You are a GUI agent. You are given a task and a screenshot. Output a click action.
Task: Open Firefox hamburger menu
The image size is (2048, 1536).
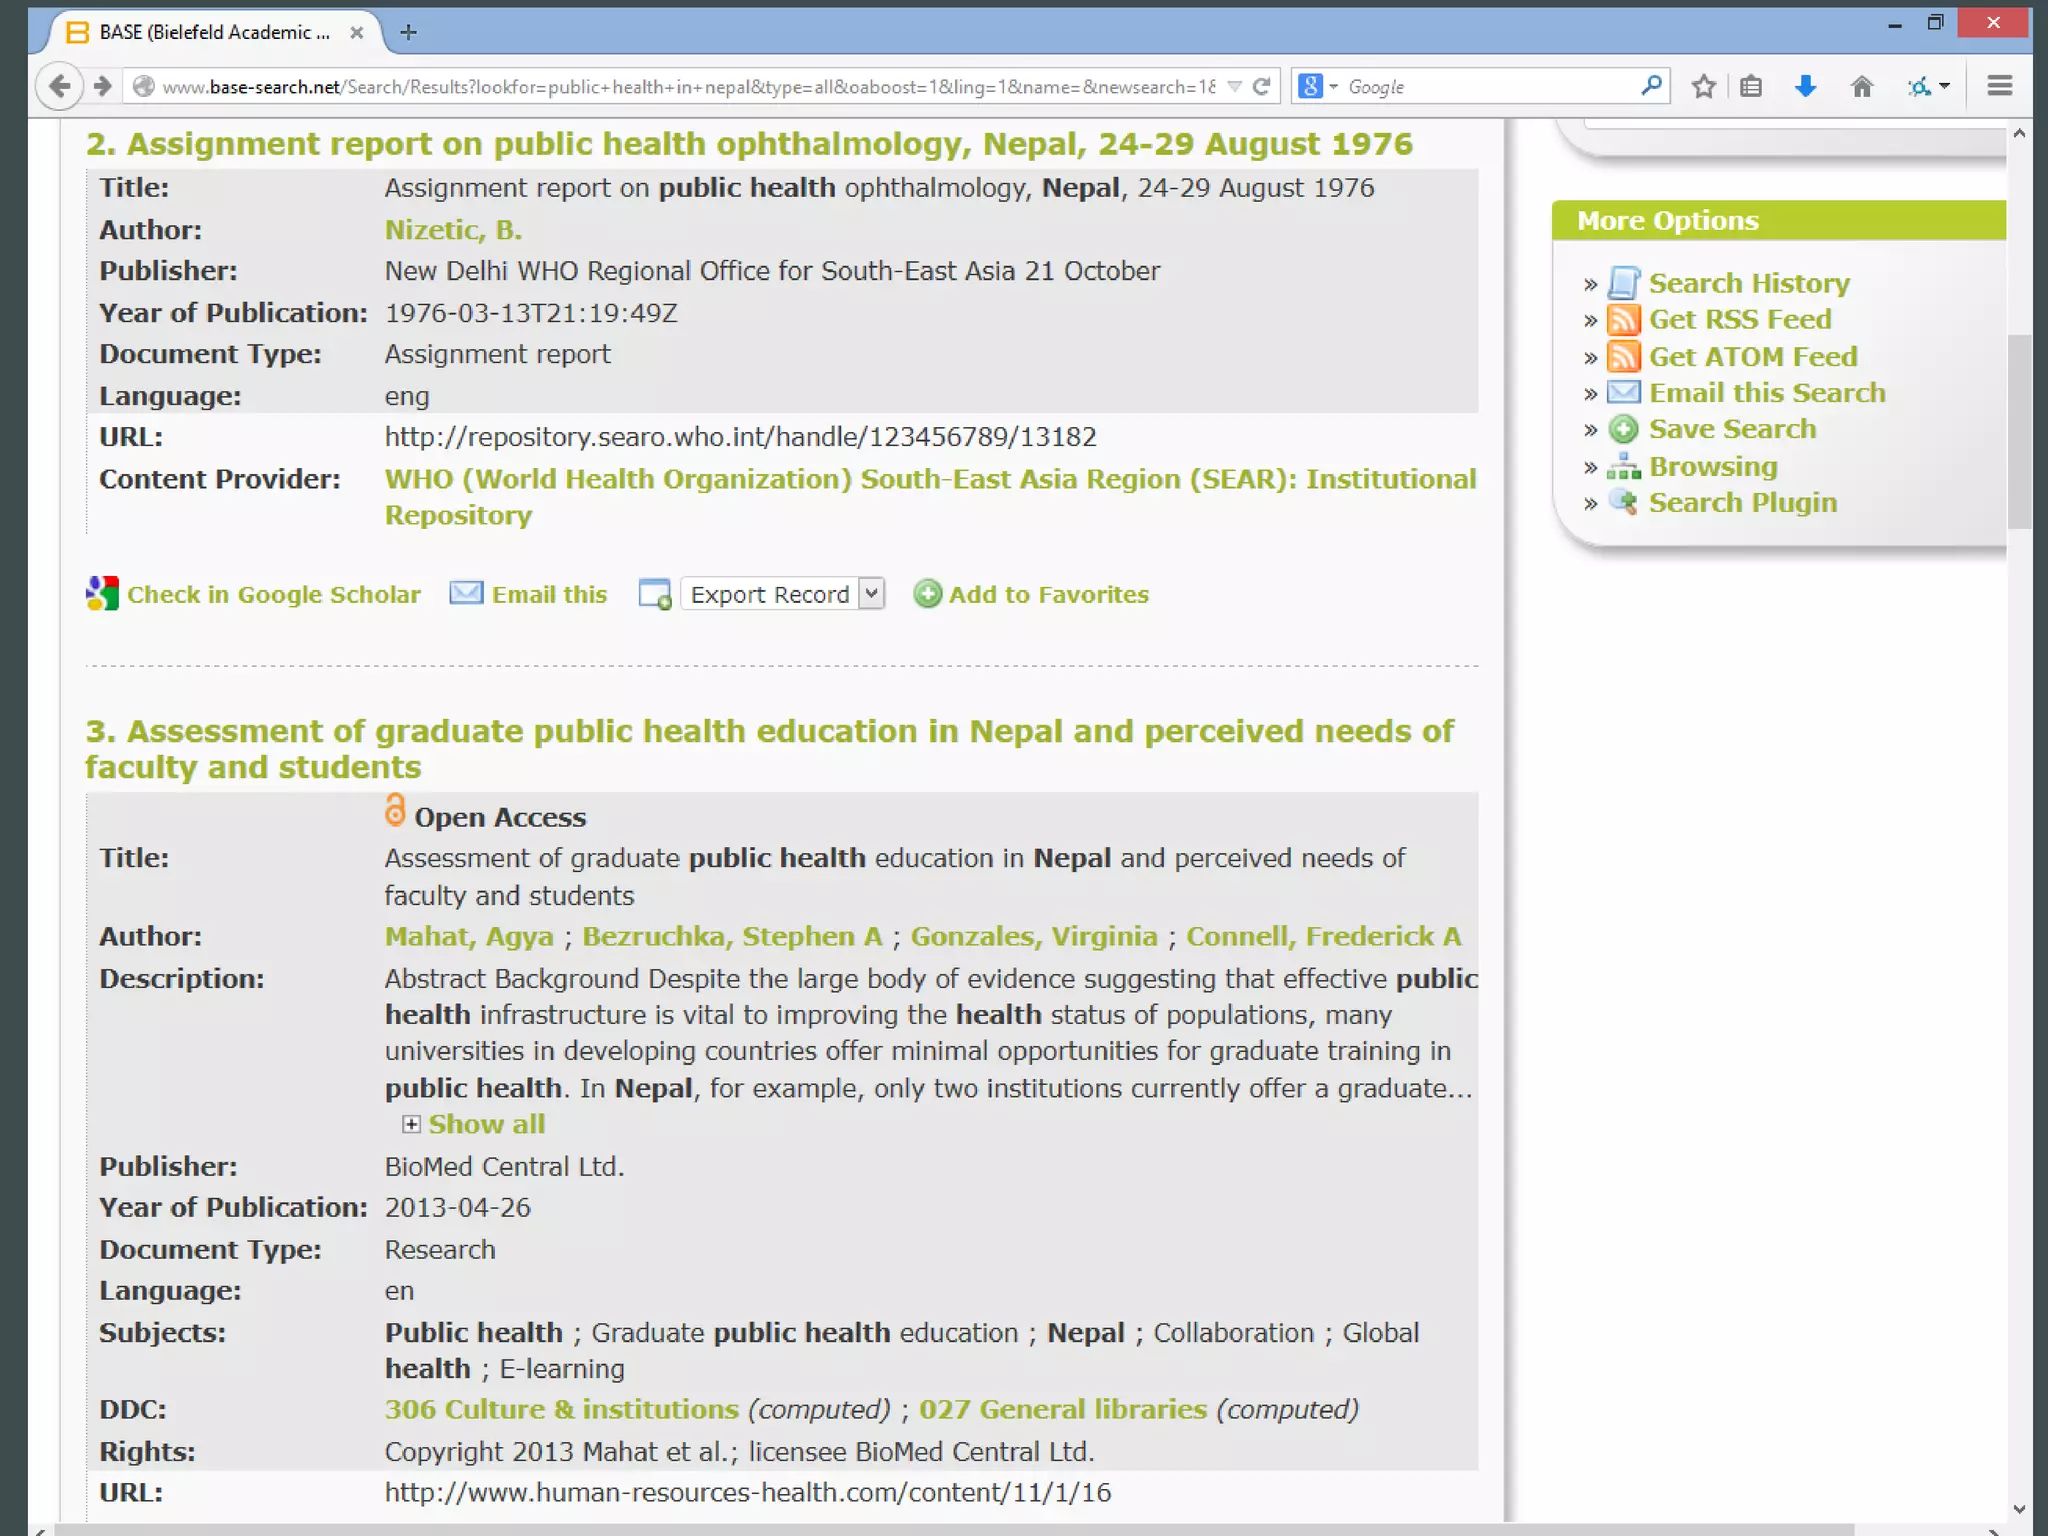click(1999, 87)
